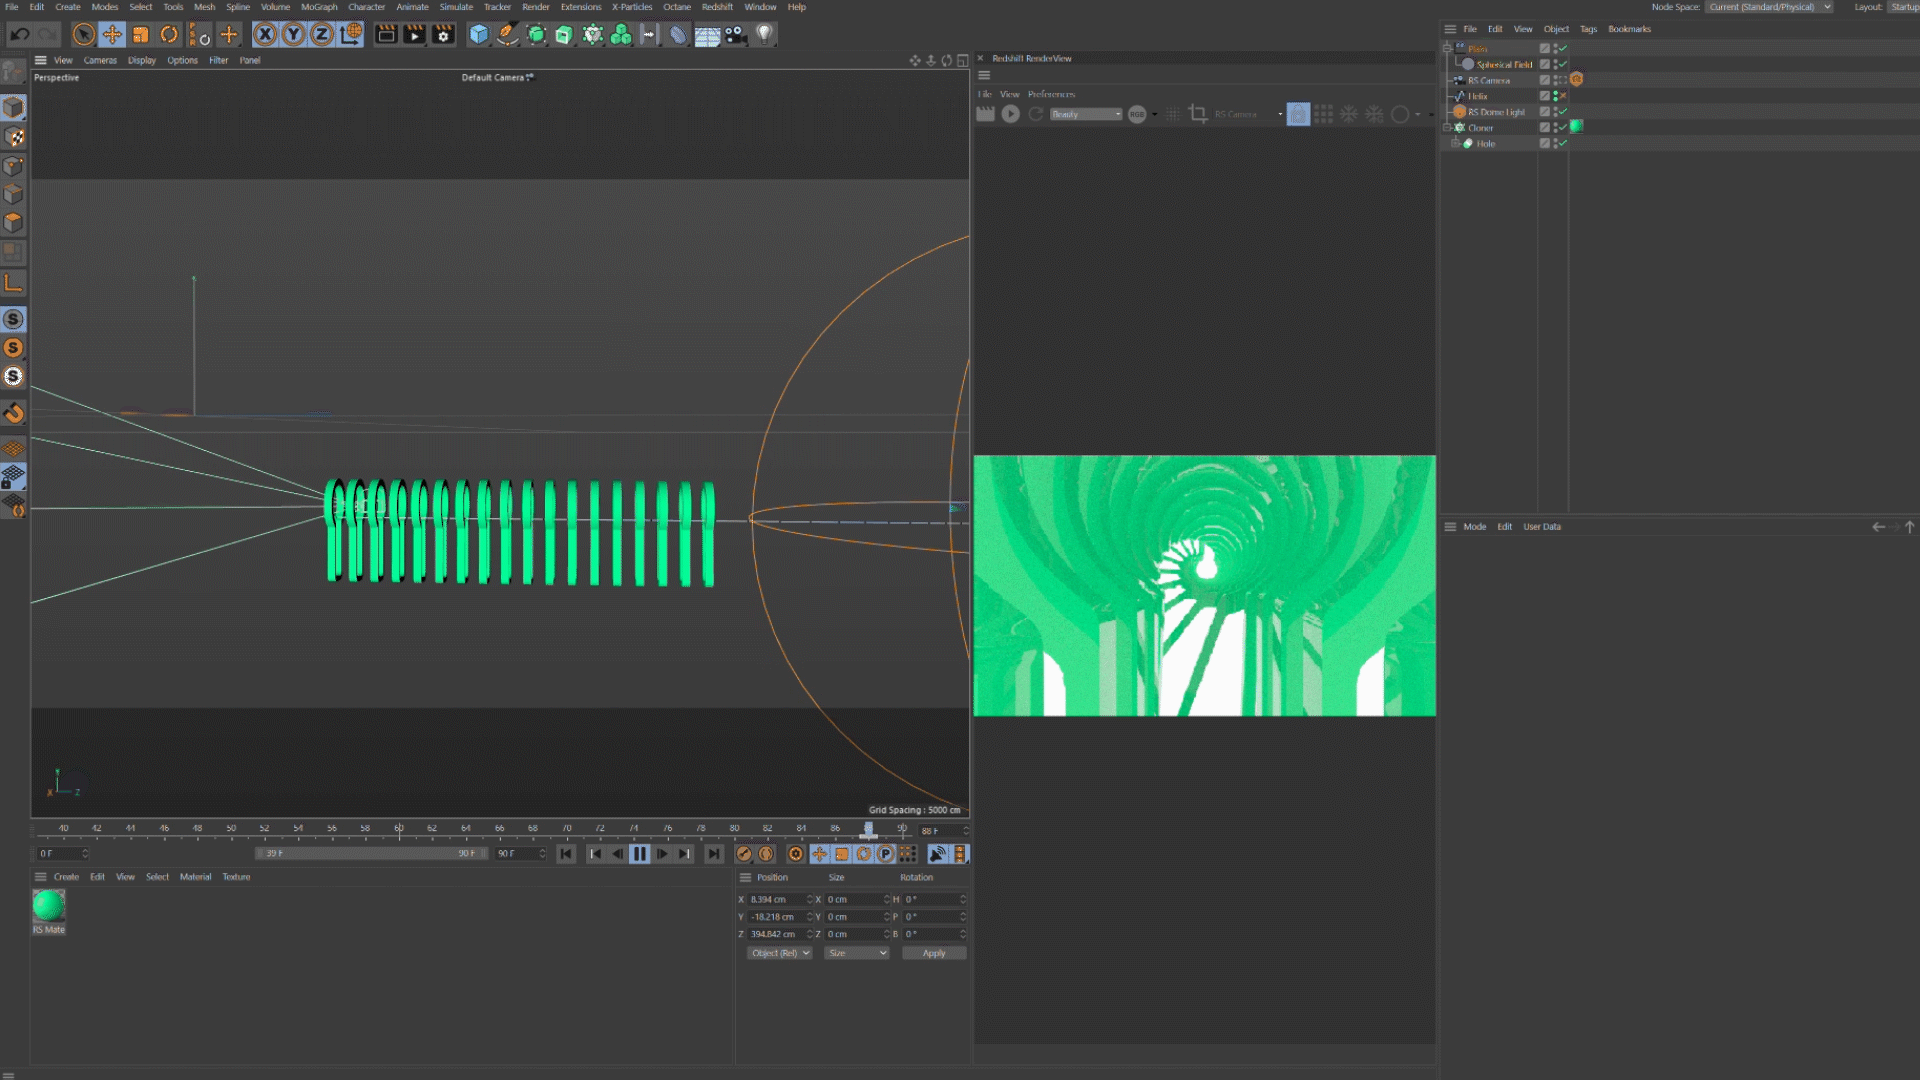Toggle the checkmark next to RS Dome Light

[1562, 112]
